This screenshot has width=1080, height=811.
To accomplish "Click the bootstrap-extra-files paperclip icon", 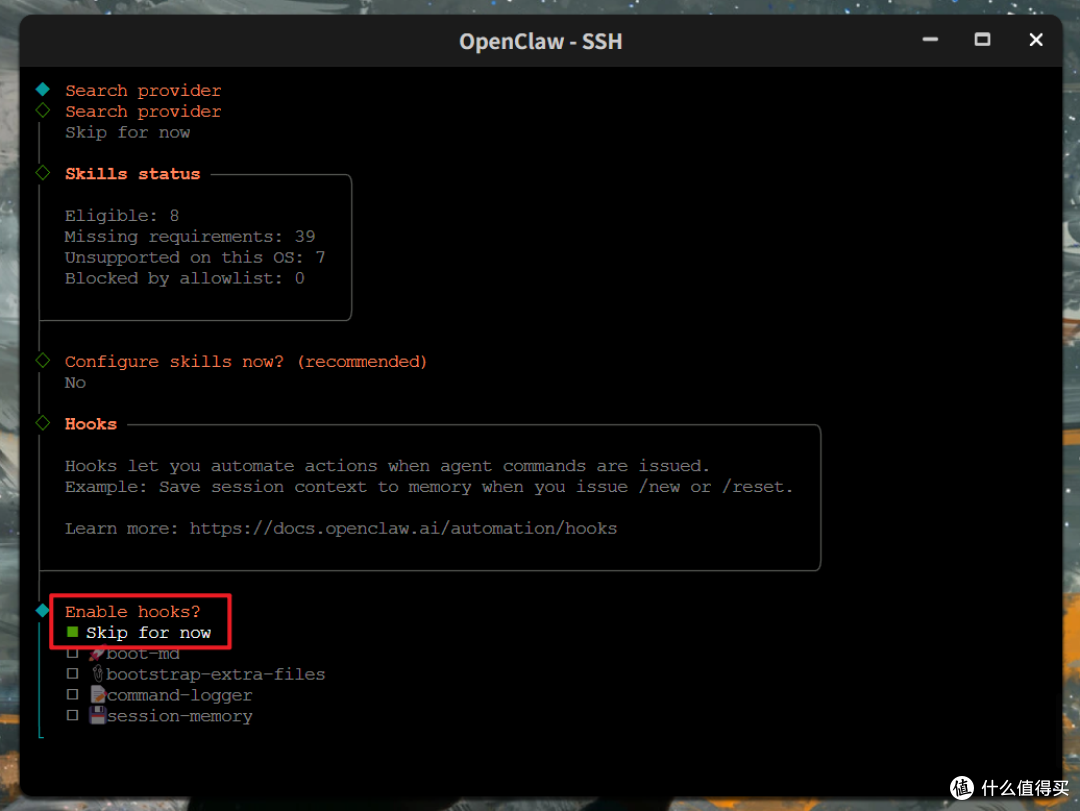I will (x=97, y=673).
